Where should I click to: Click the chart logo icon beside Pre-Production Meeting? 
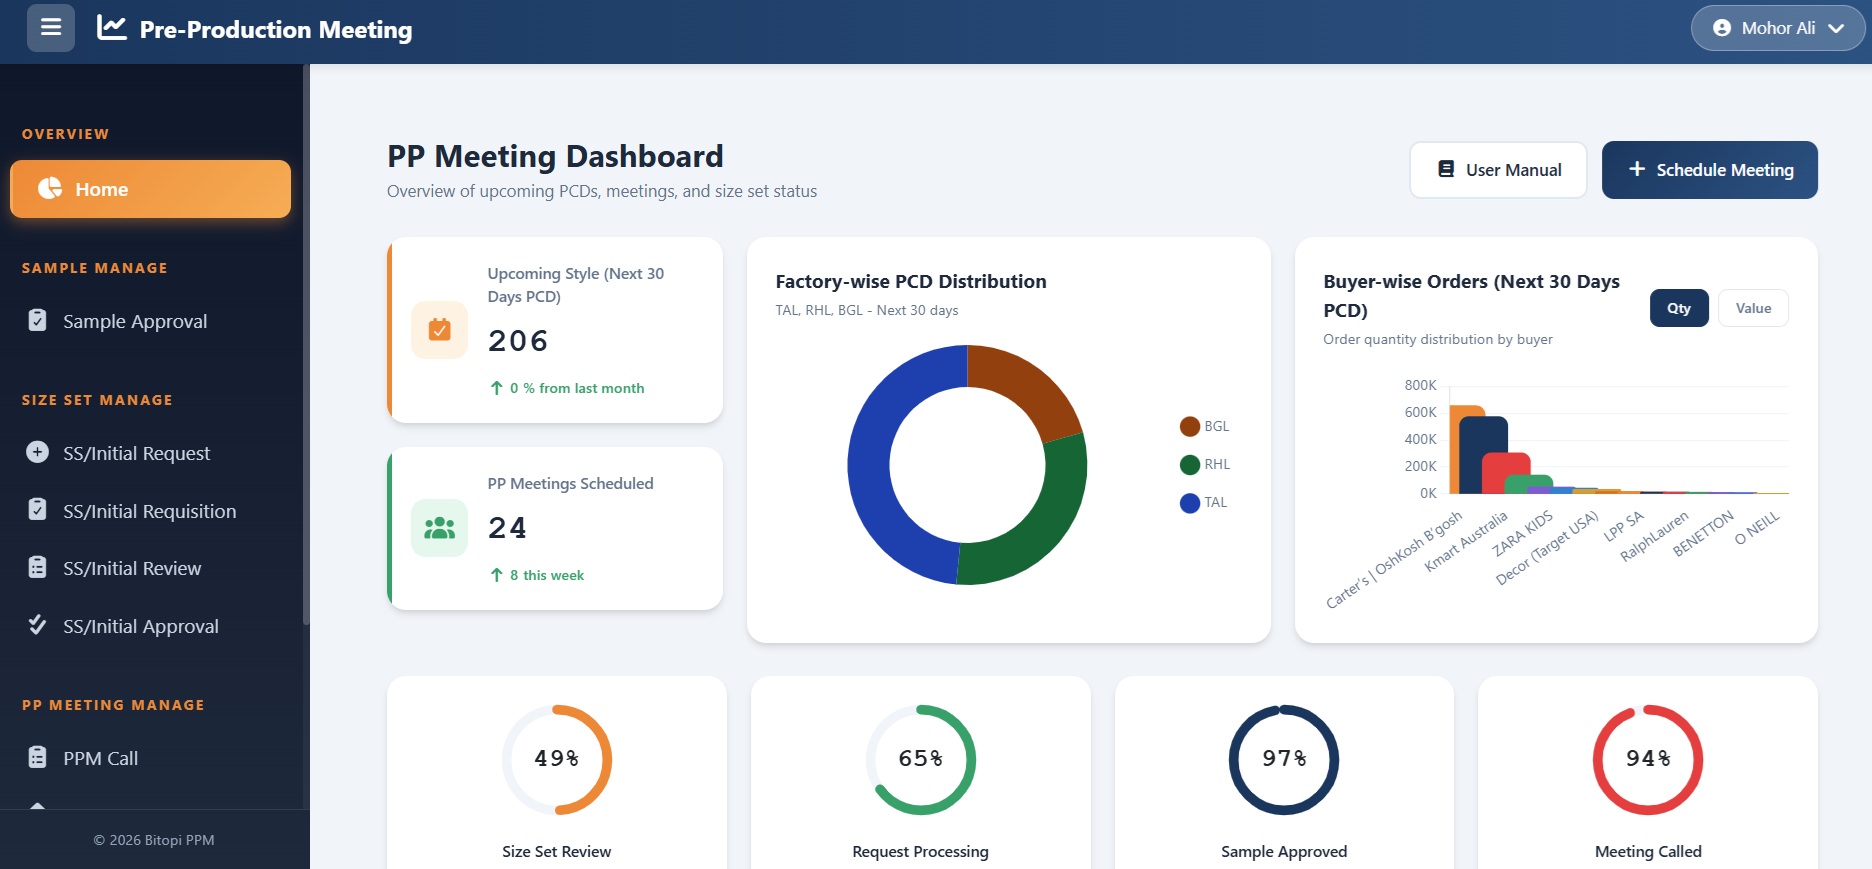click(x=112, y=28)
